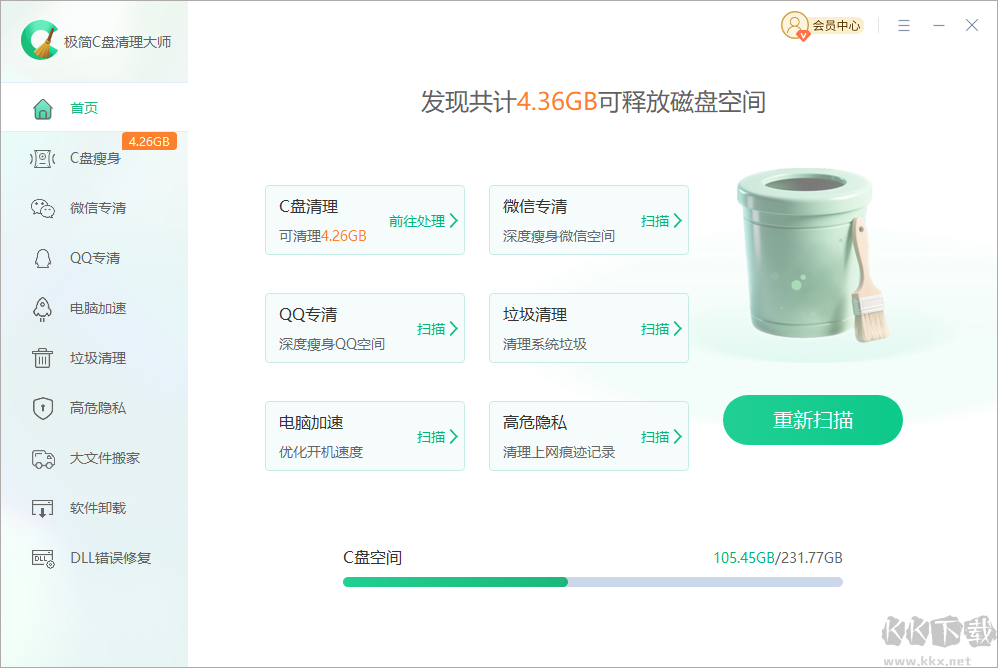Open 首页 tab in sidebar
Viewport: 998px width, 668px height.
coord(94,108)
